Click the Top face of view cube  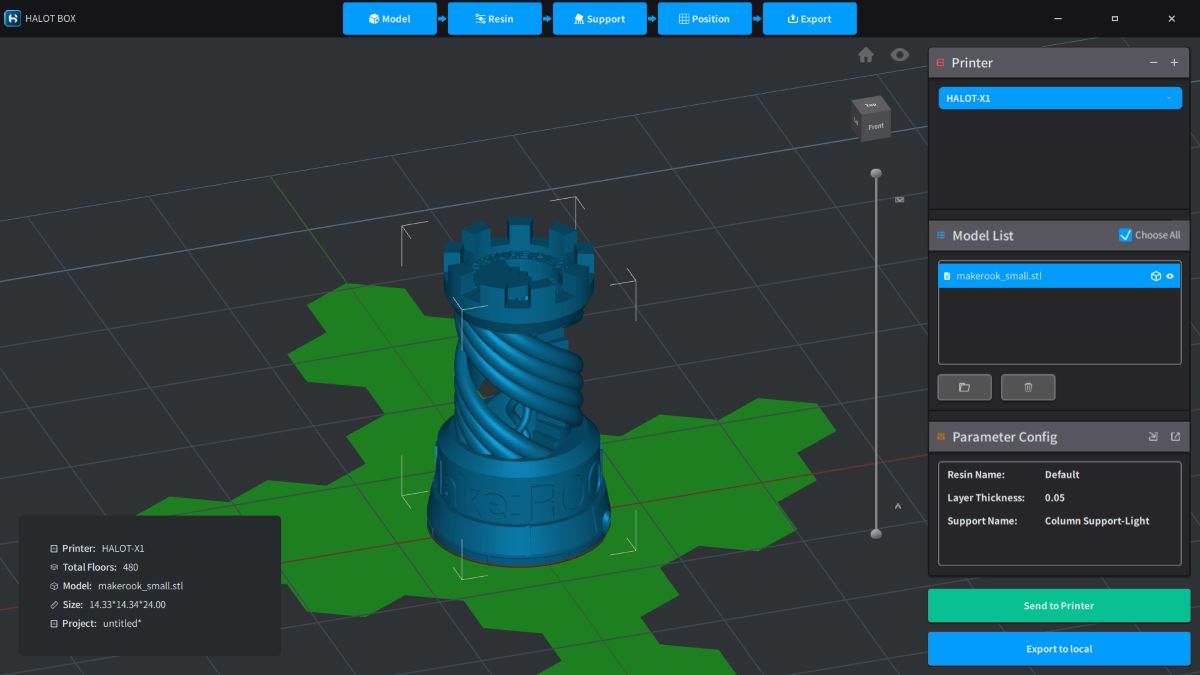coord(869,104)
